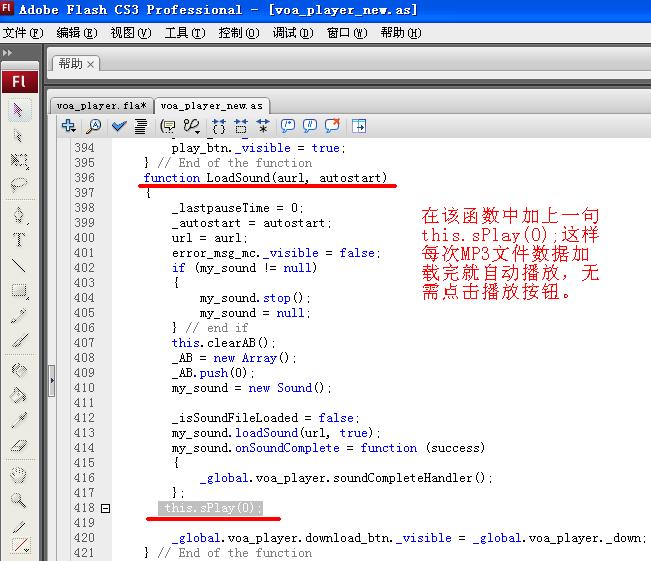Switch to the voa_player.fla tab

click(x=101, y=105)
